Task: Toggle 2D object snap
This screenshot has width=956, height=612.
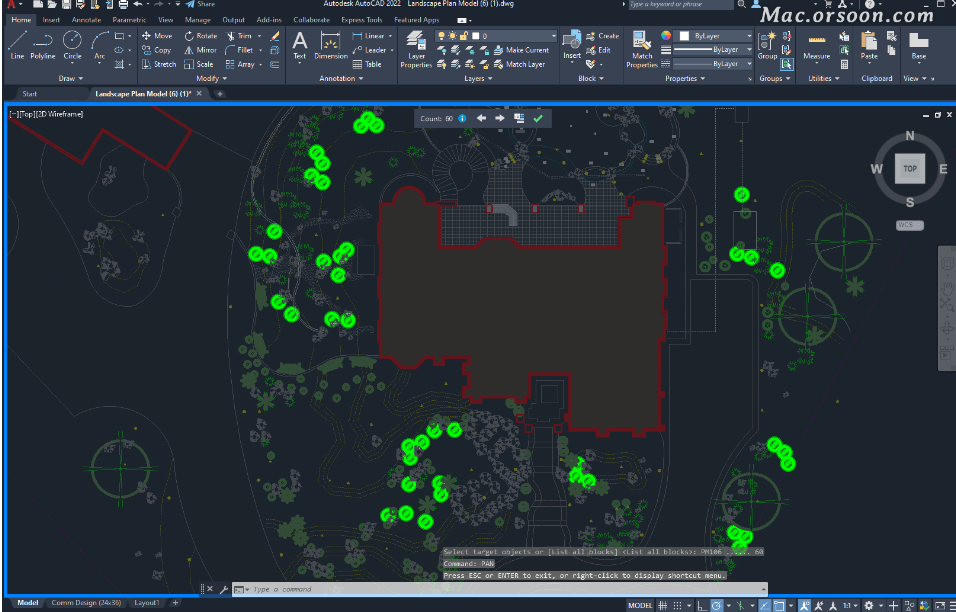Action: coord(779,606)
